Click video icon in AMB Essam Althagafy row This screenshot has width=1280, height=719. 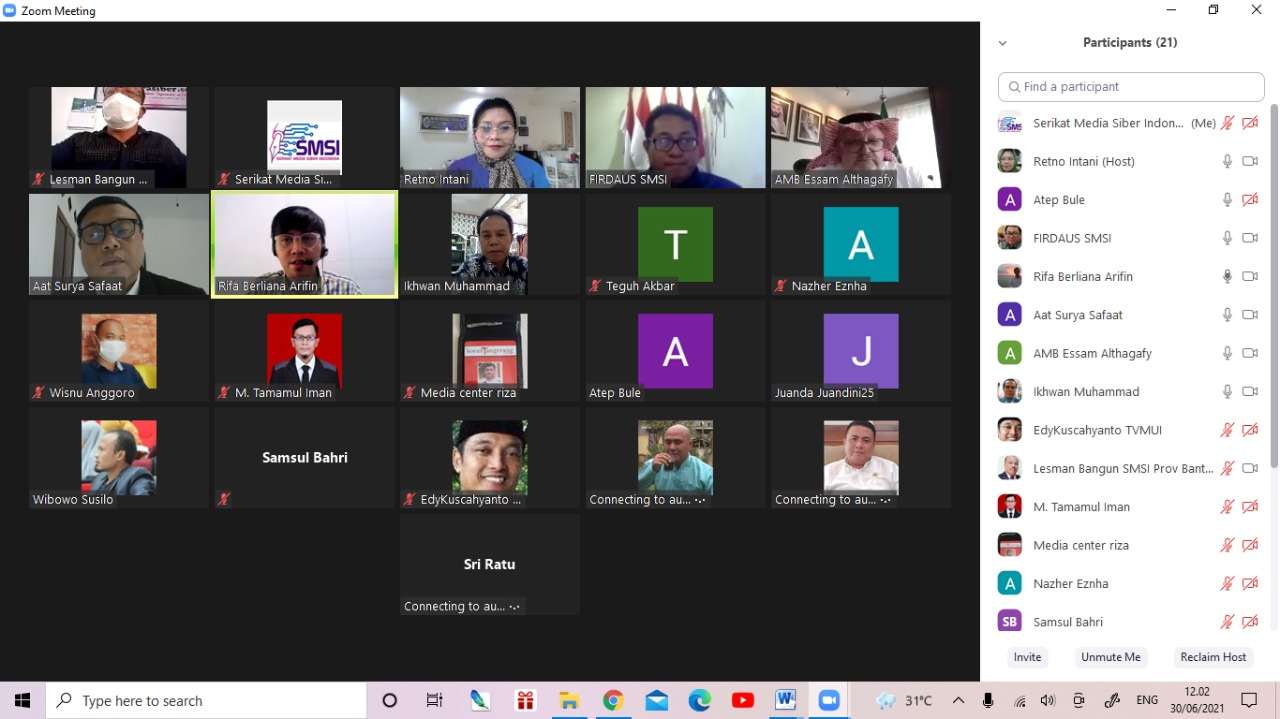1250,353
